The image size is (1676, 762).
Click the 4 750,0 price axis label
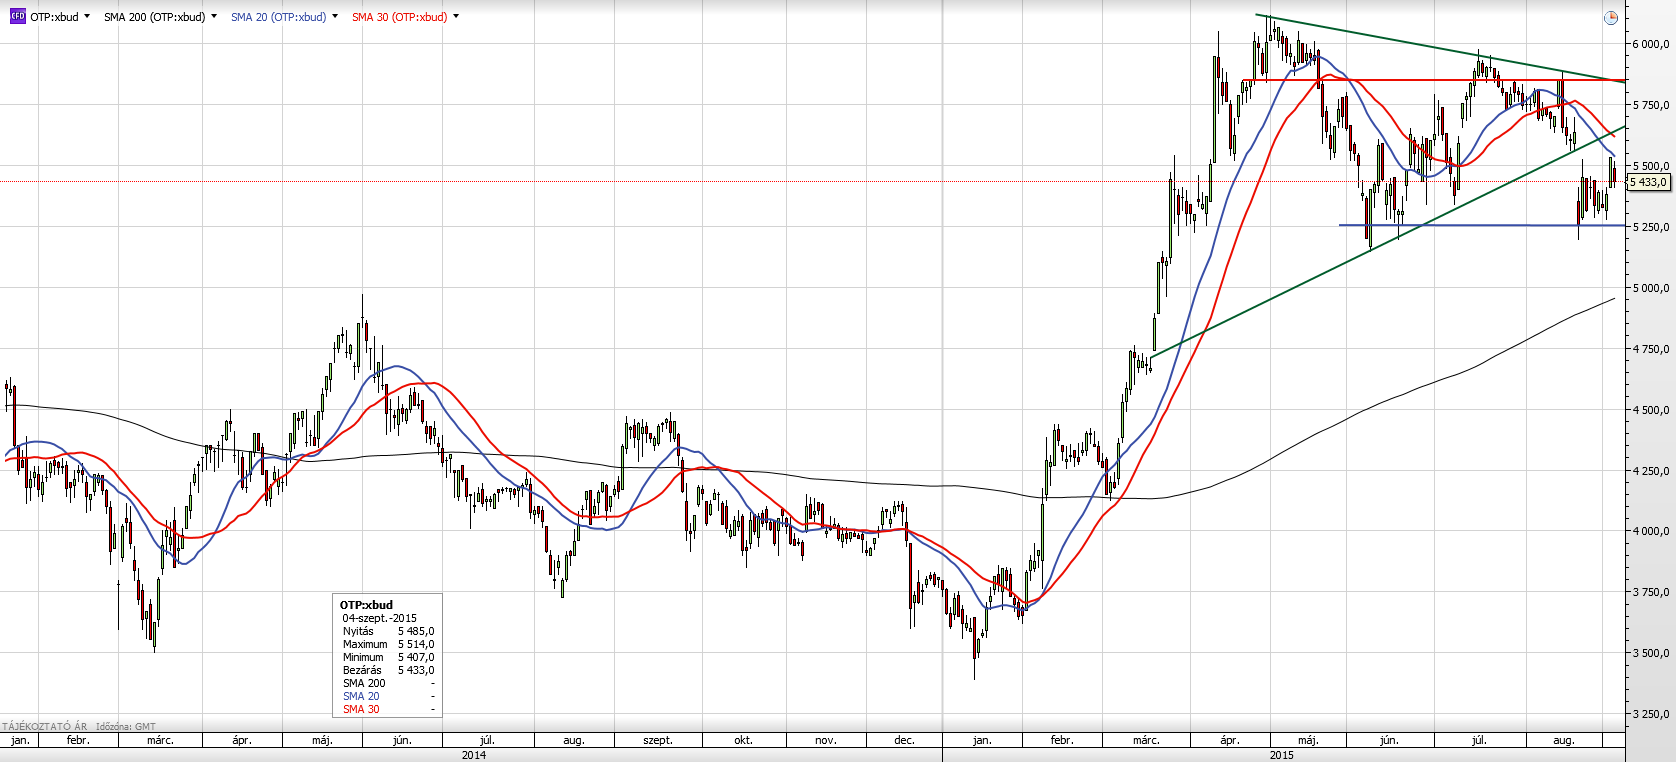(x=1650, y=349)
